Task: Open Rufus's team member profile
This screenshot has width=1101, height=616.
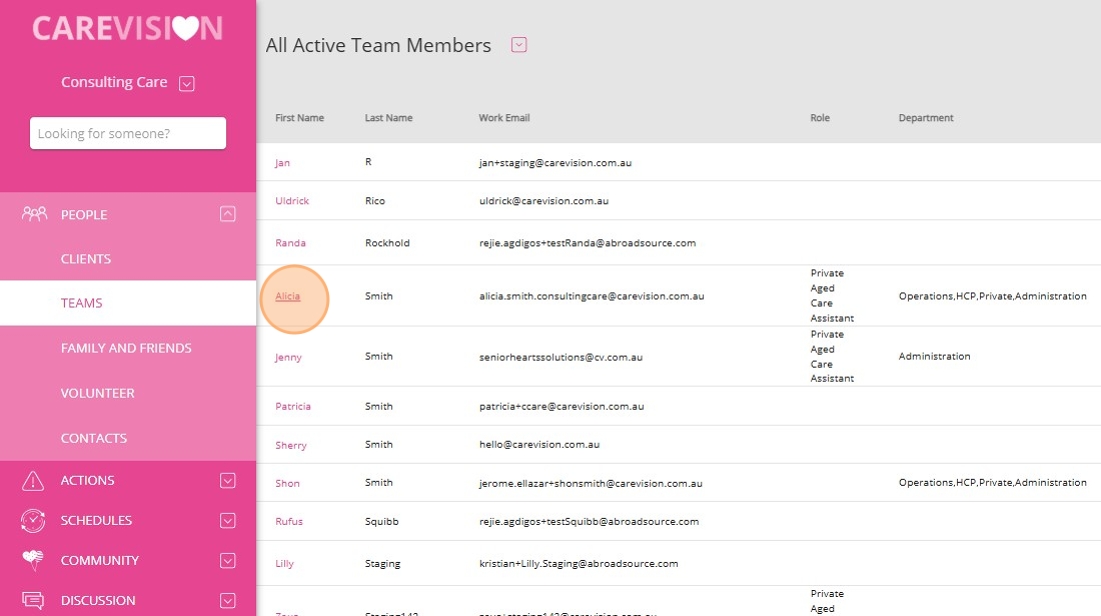Action: [289, 521]
